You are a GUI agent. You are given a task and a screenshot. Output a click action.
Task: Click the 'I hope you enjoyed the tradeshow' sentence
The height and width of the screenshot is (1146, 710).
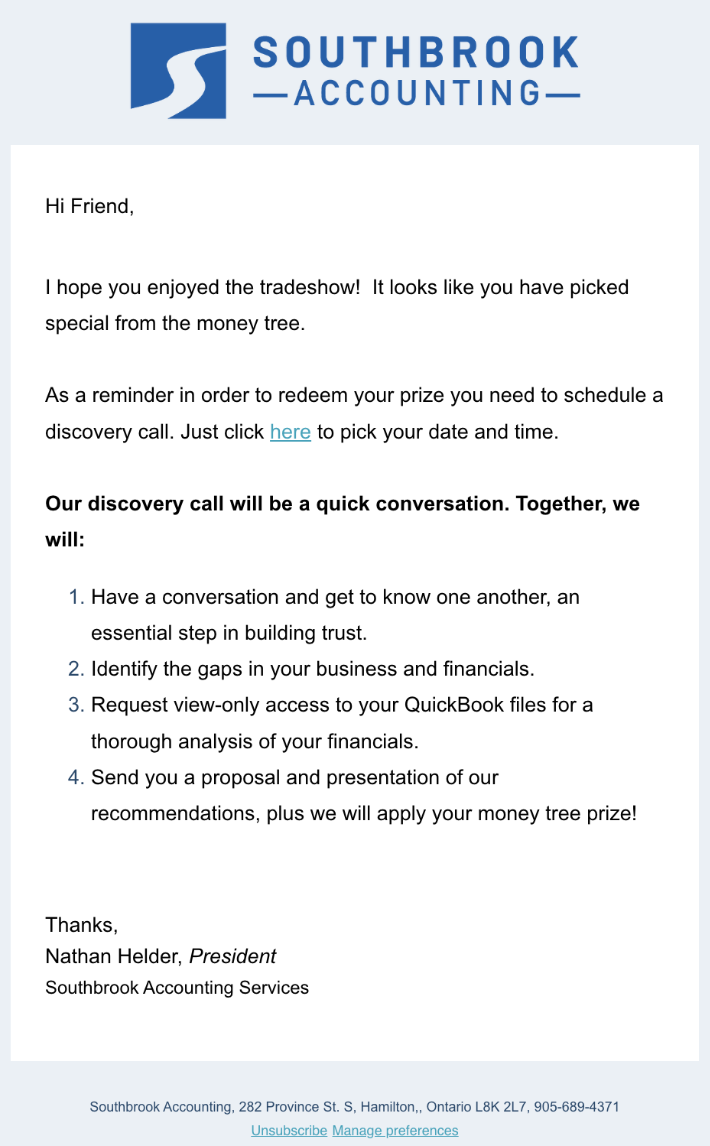click(x=202, y=288)
